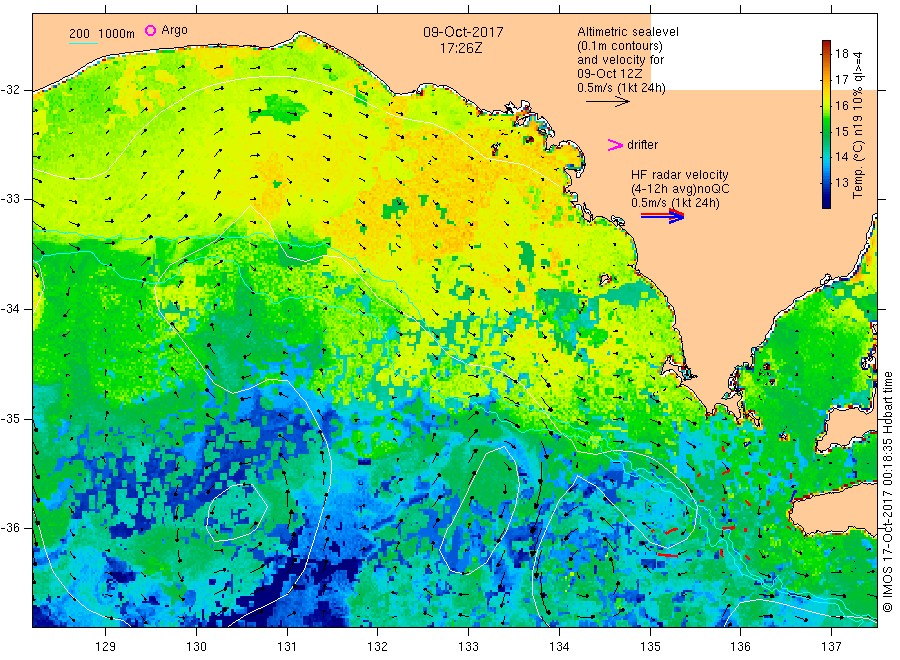Click the cyan 200m isobath legend line
This screenshot has width=900, height=660.
83,43
